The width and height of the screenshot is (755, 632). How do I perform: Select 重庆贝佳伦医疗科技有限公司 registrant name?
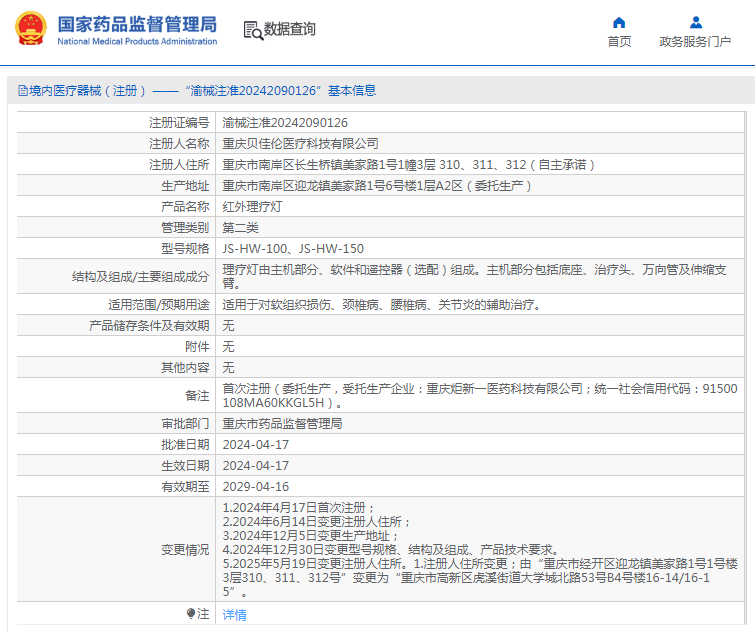tap(300, 143)
